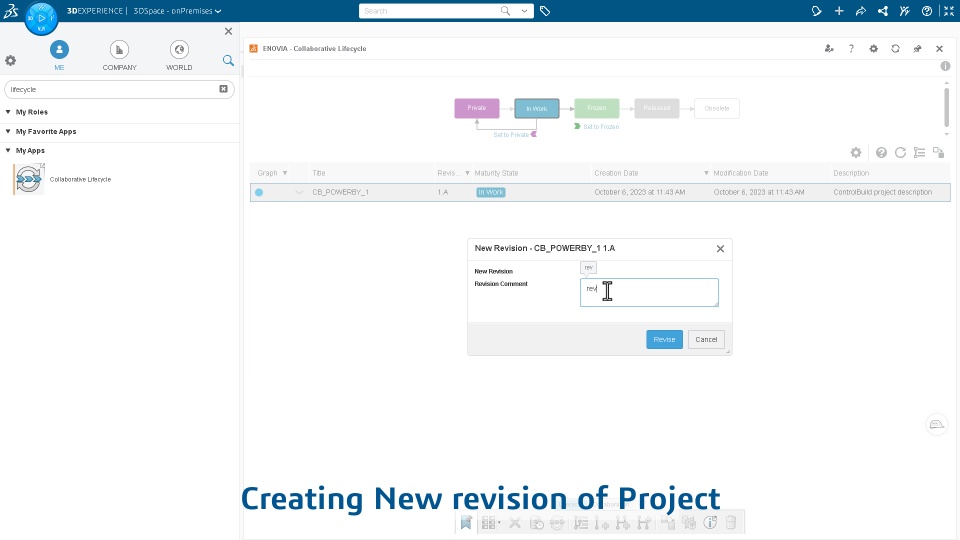
Task: Launch the Collaborative Lifecycle app
Action: coord(29,179)
